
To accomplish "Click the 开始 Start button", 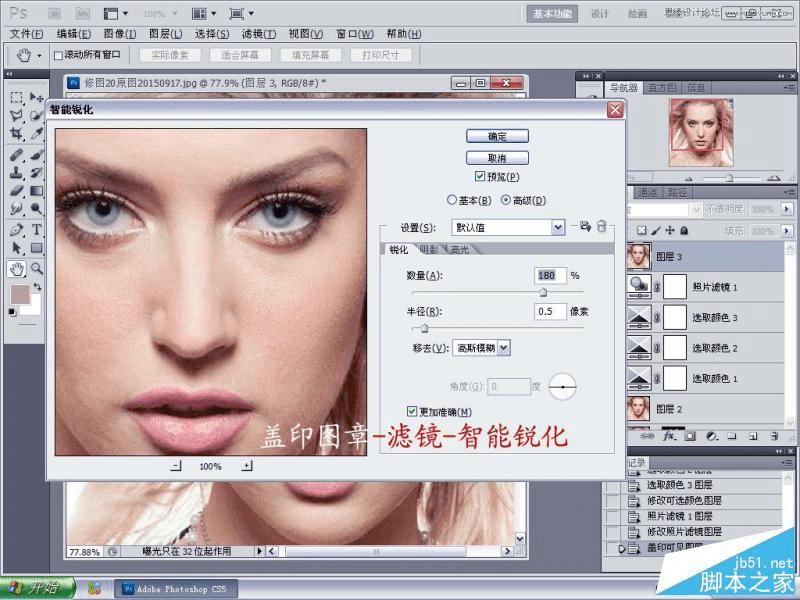I will point(37,588).
